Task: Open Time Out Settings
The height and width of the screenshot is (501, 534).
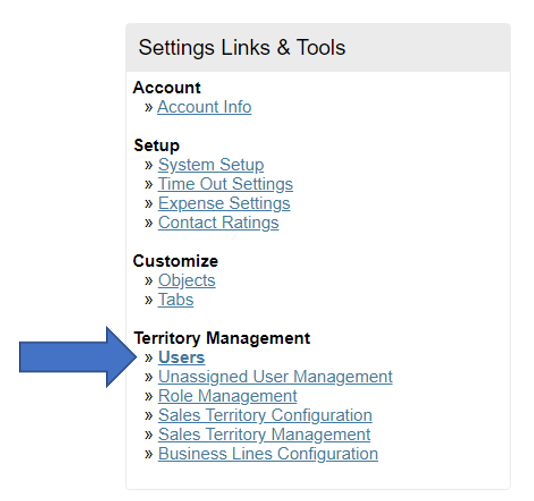Action: pyautogui.click(x=225, y=184)
